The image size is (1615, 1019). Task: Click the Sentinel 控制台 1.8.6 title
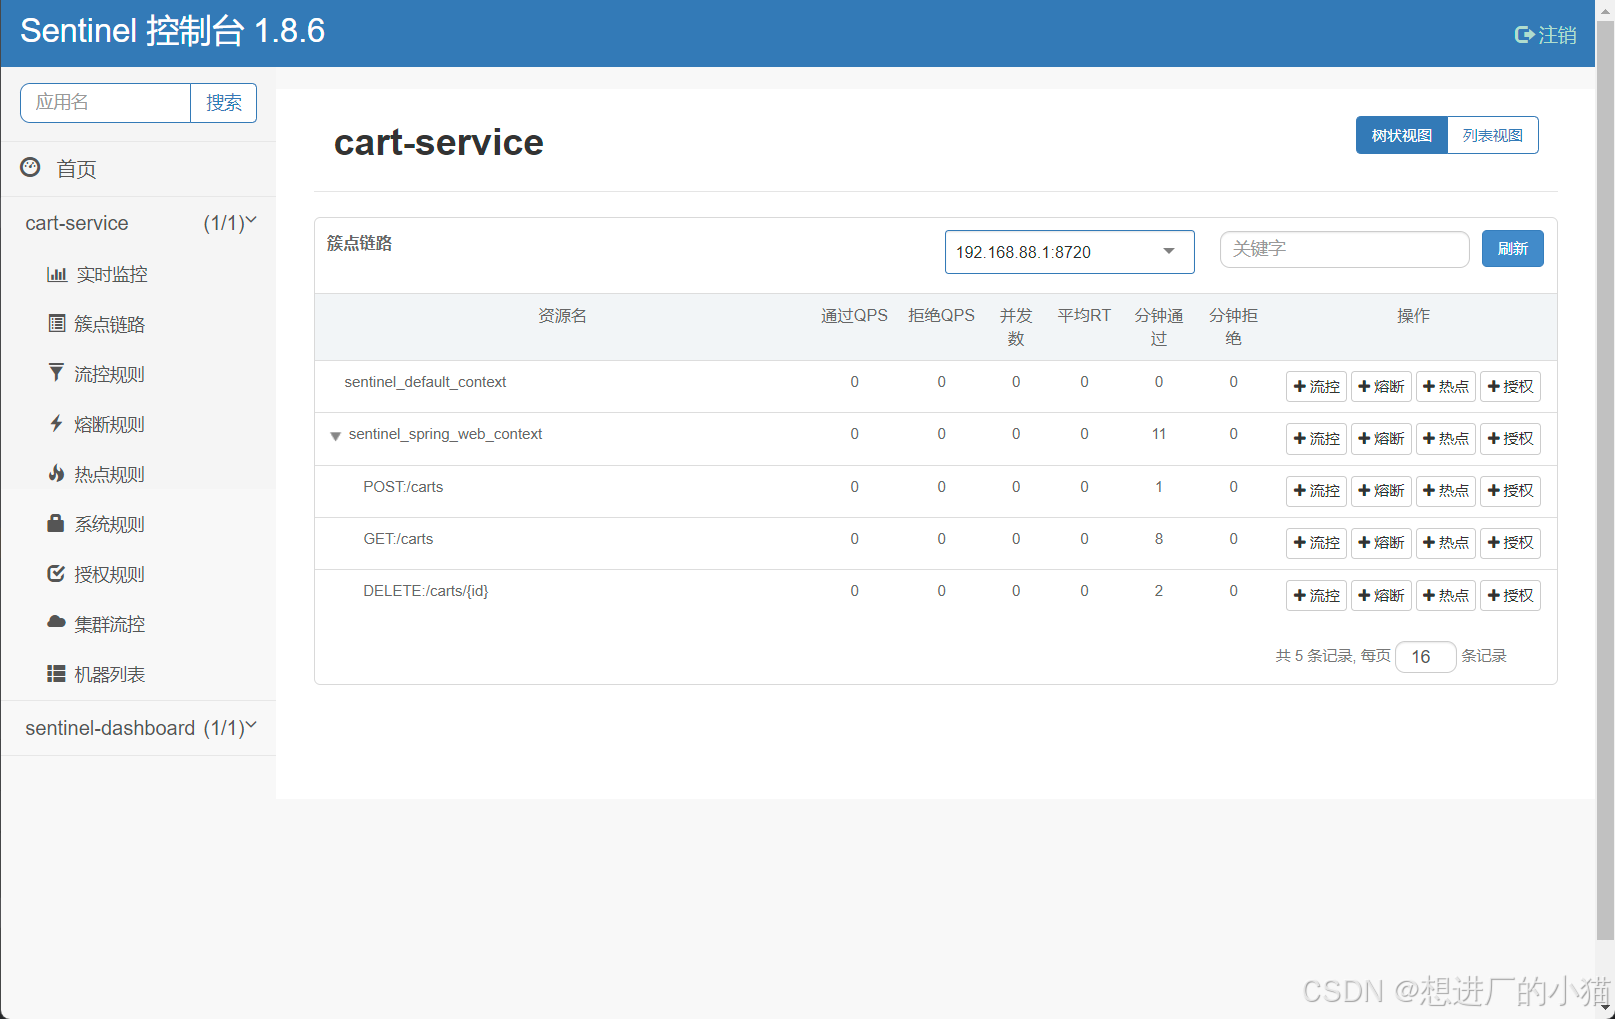click(172, 31)
